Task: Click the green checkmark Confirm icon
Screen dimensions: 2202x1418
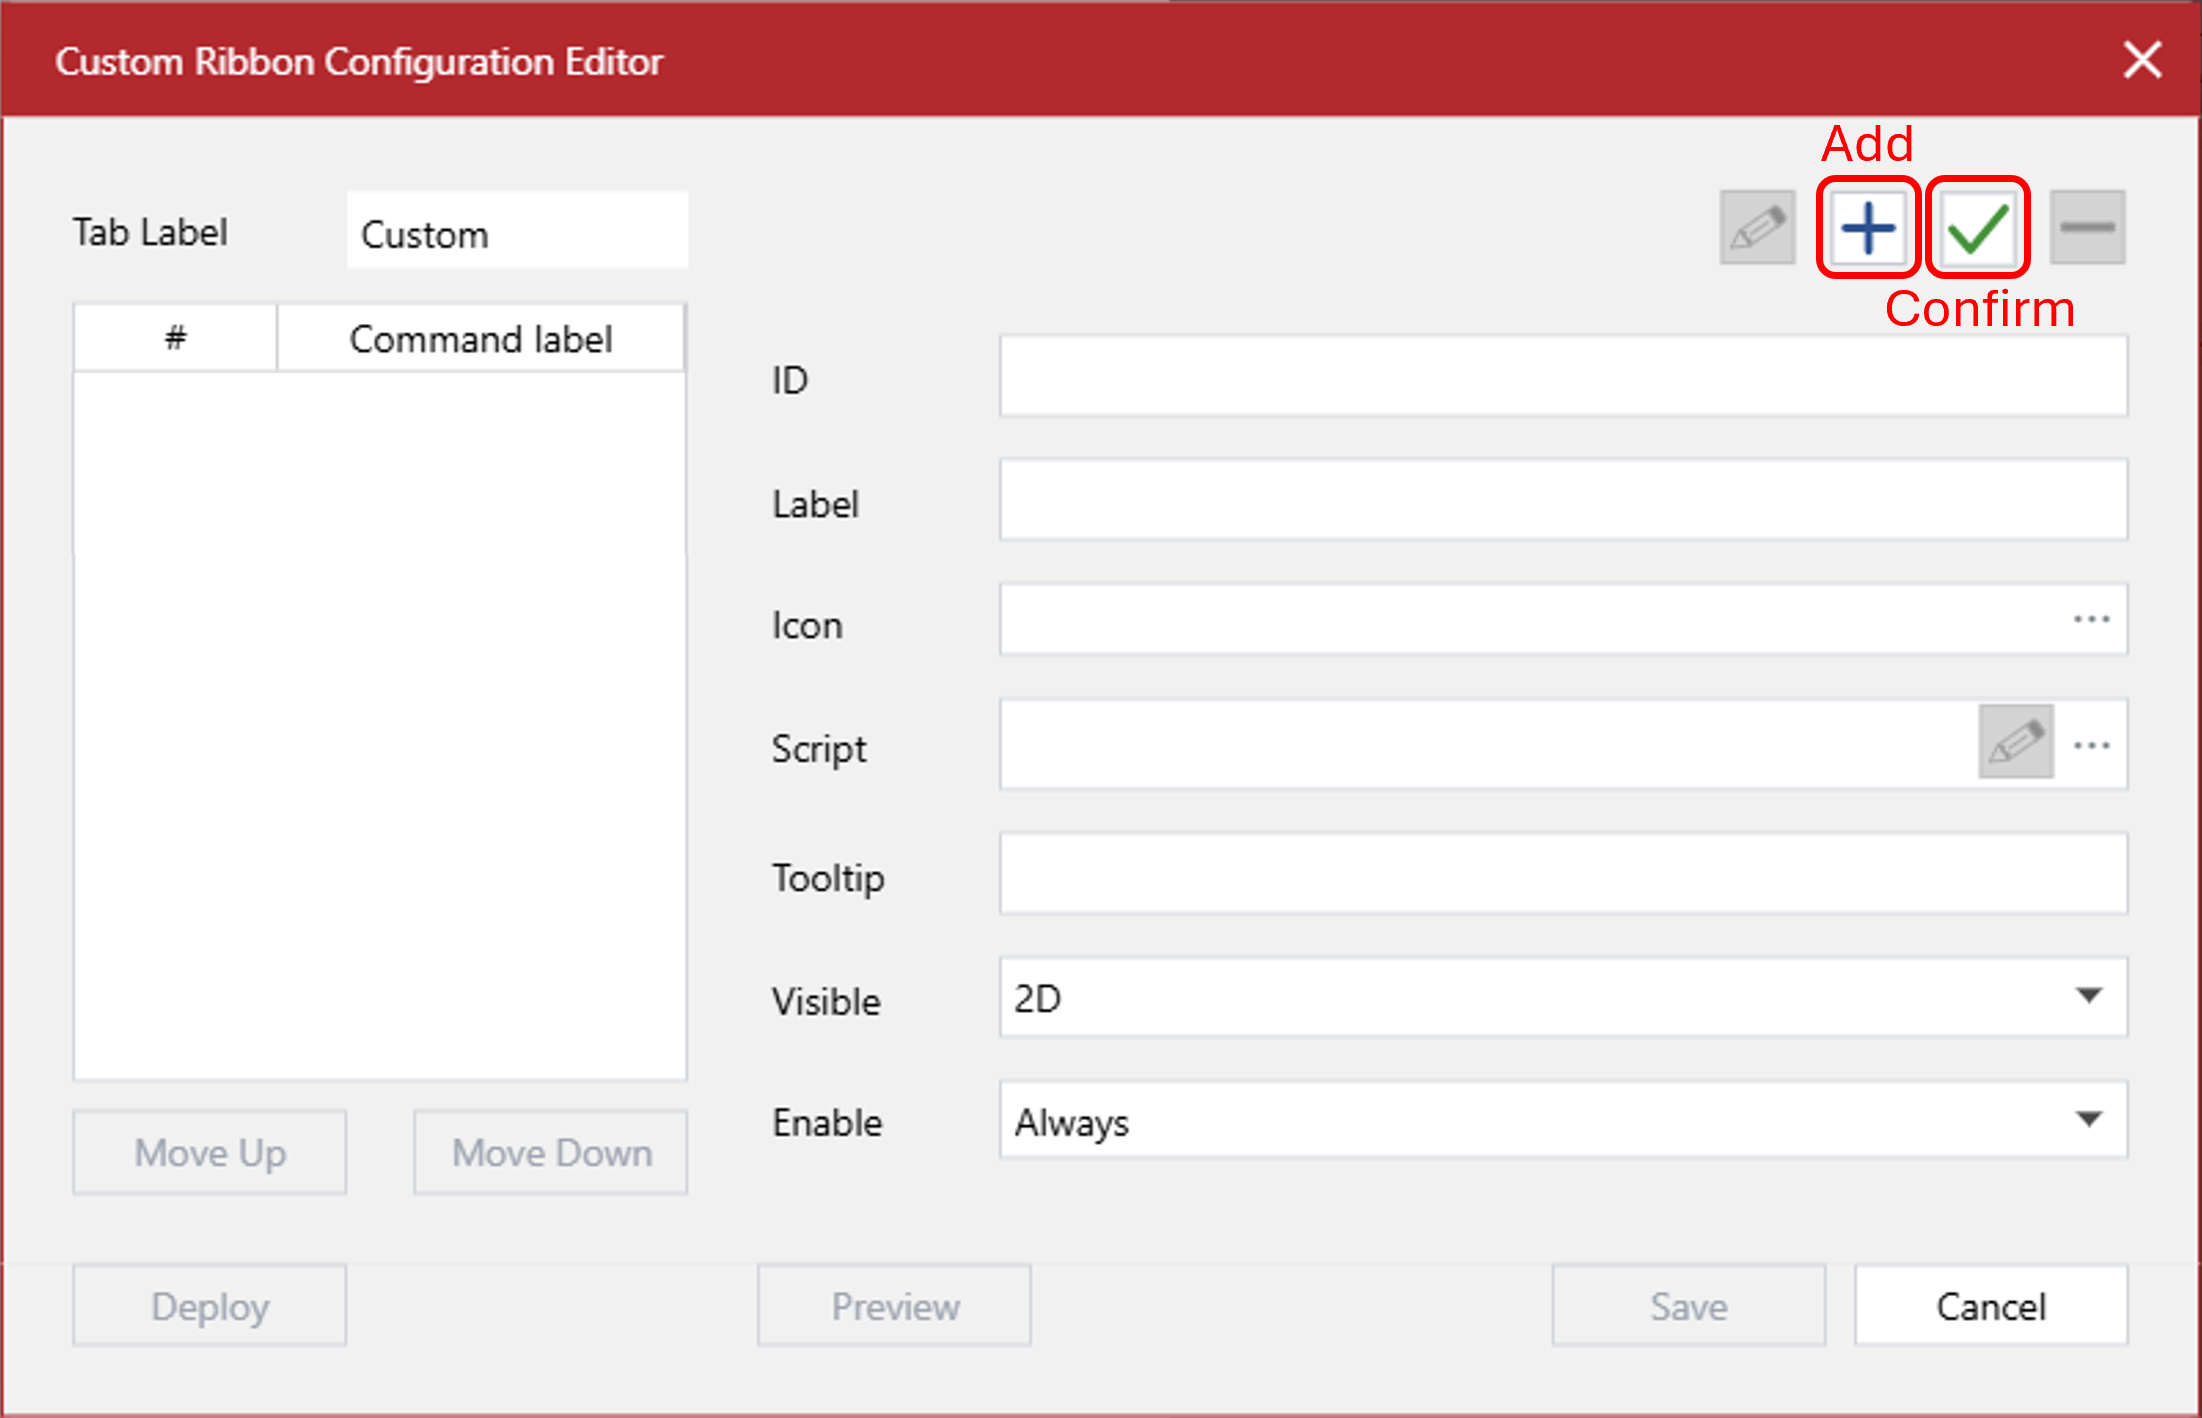Action: pos(1977,228)
